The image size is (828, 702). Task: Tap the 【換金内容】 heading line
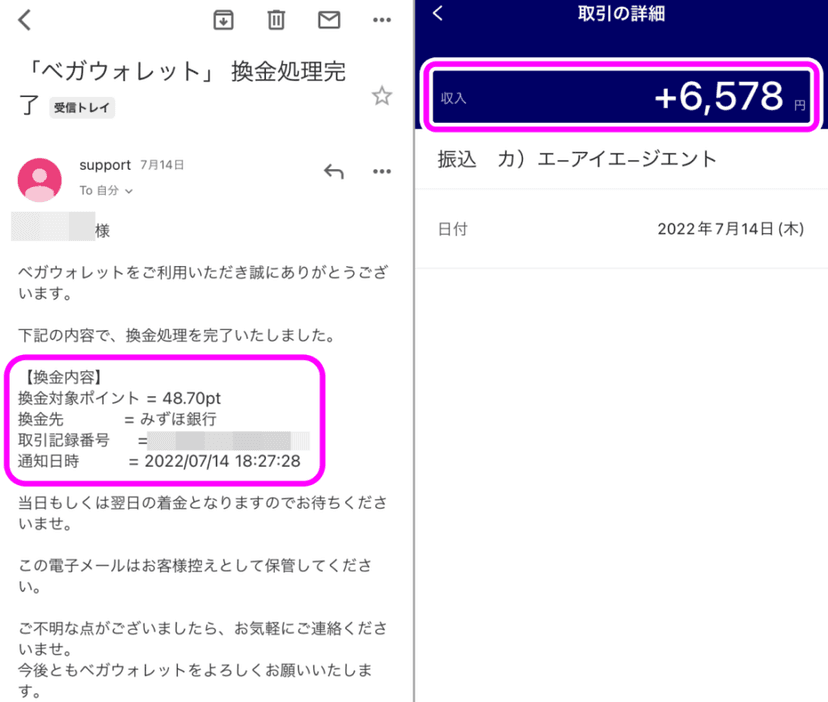(x=63, y=377)
